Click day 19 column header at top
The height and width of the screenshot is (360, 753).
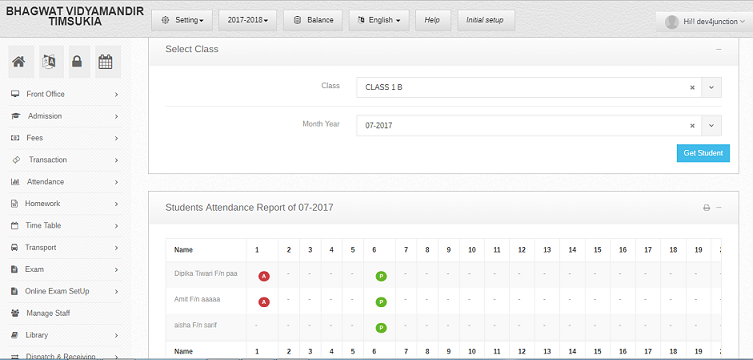tap(698, 250)
